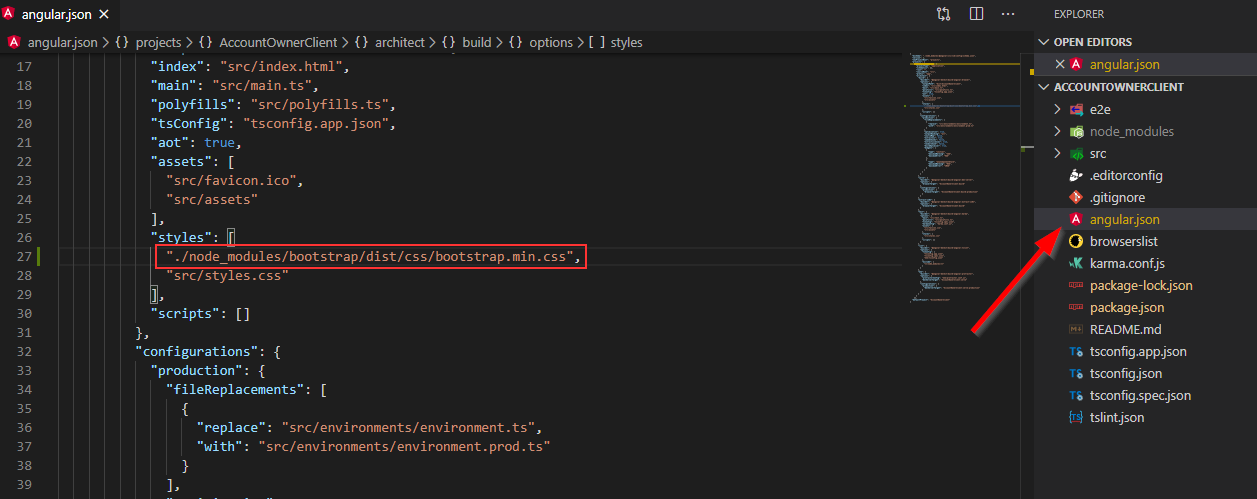Image resolution: width=1257 pixels, height=499 pixels.
Task: Click the e2e folder icon
Action: [x=1077, y=109]
